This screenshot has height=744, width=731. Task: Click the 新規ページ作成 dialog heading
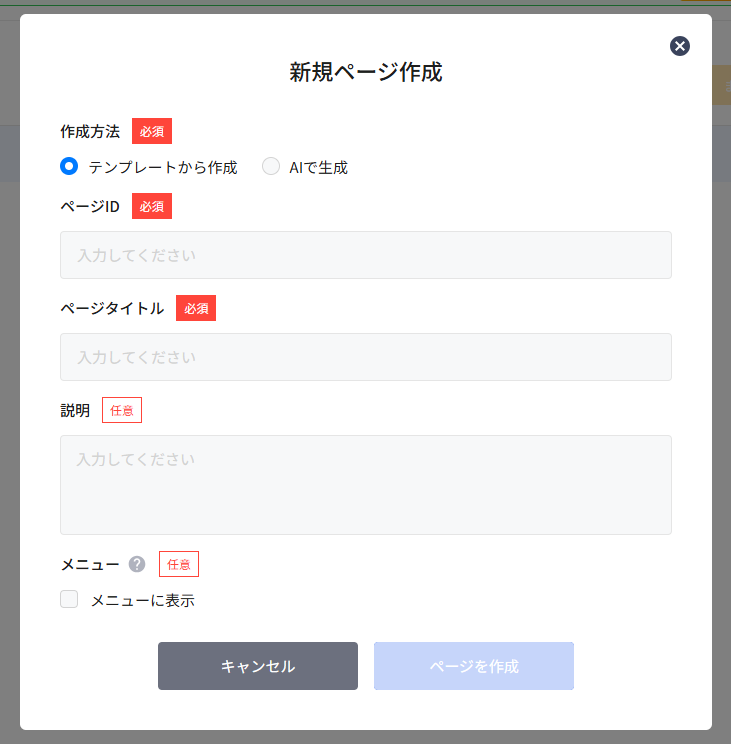[x=365, y=72]
